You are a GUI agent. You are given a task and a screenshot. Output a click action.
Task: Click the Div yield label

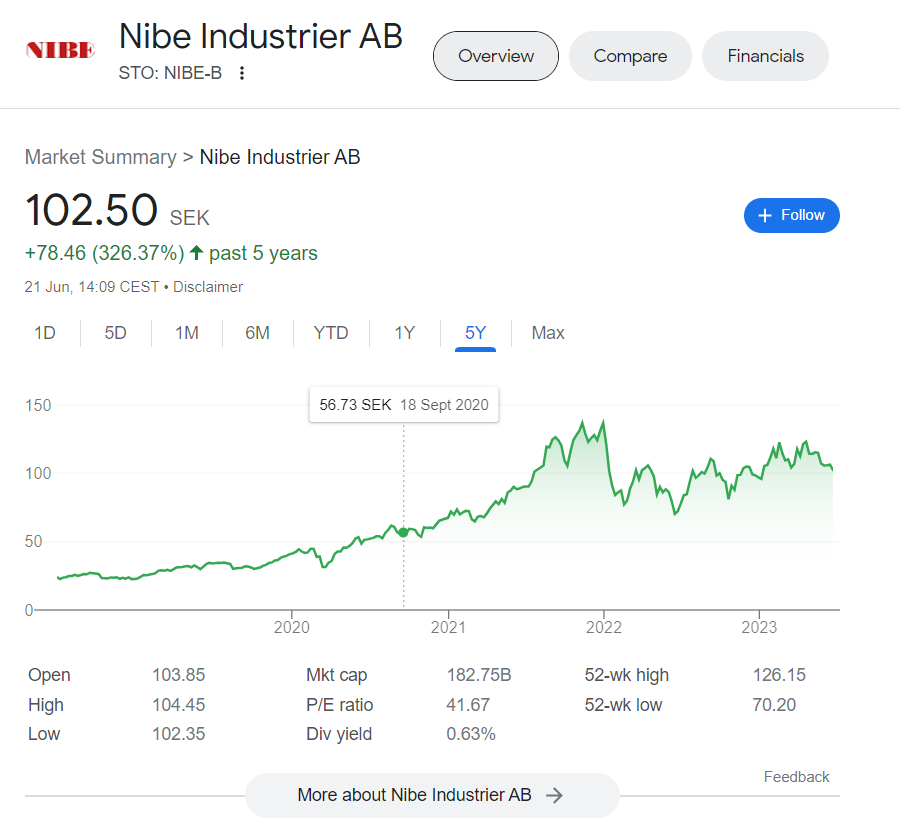[x=339, y=734]
